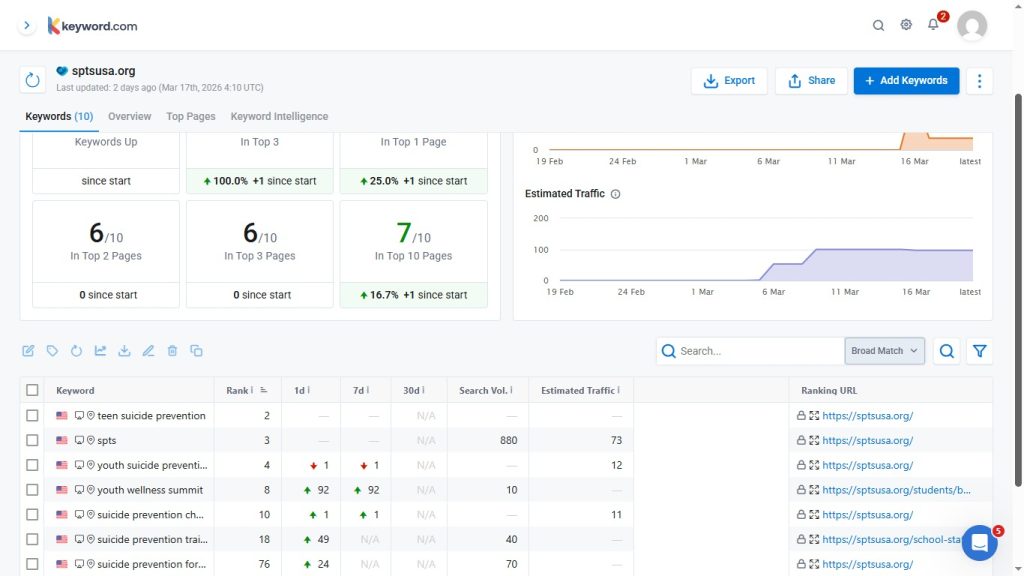
Task: Open filters using the funnel icon
Action: coord(980,351)
